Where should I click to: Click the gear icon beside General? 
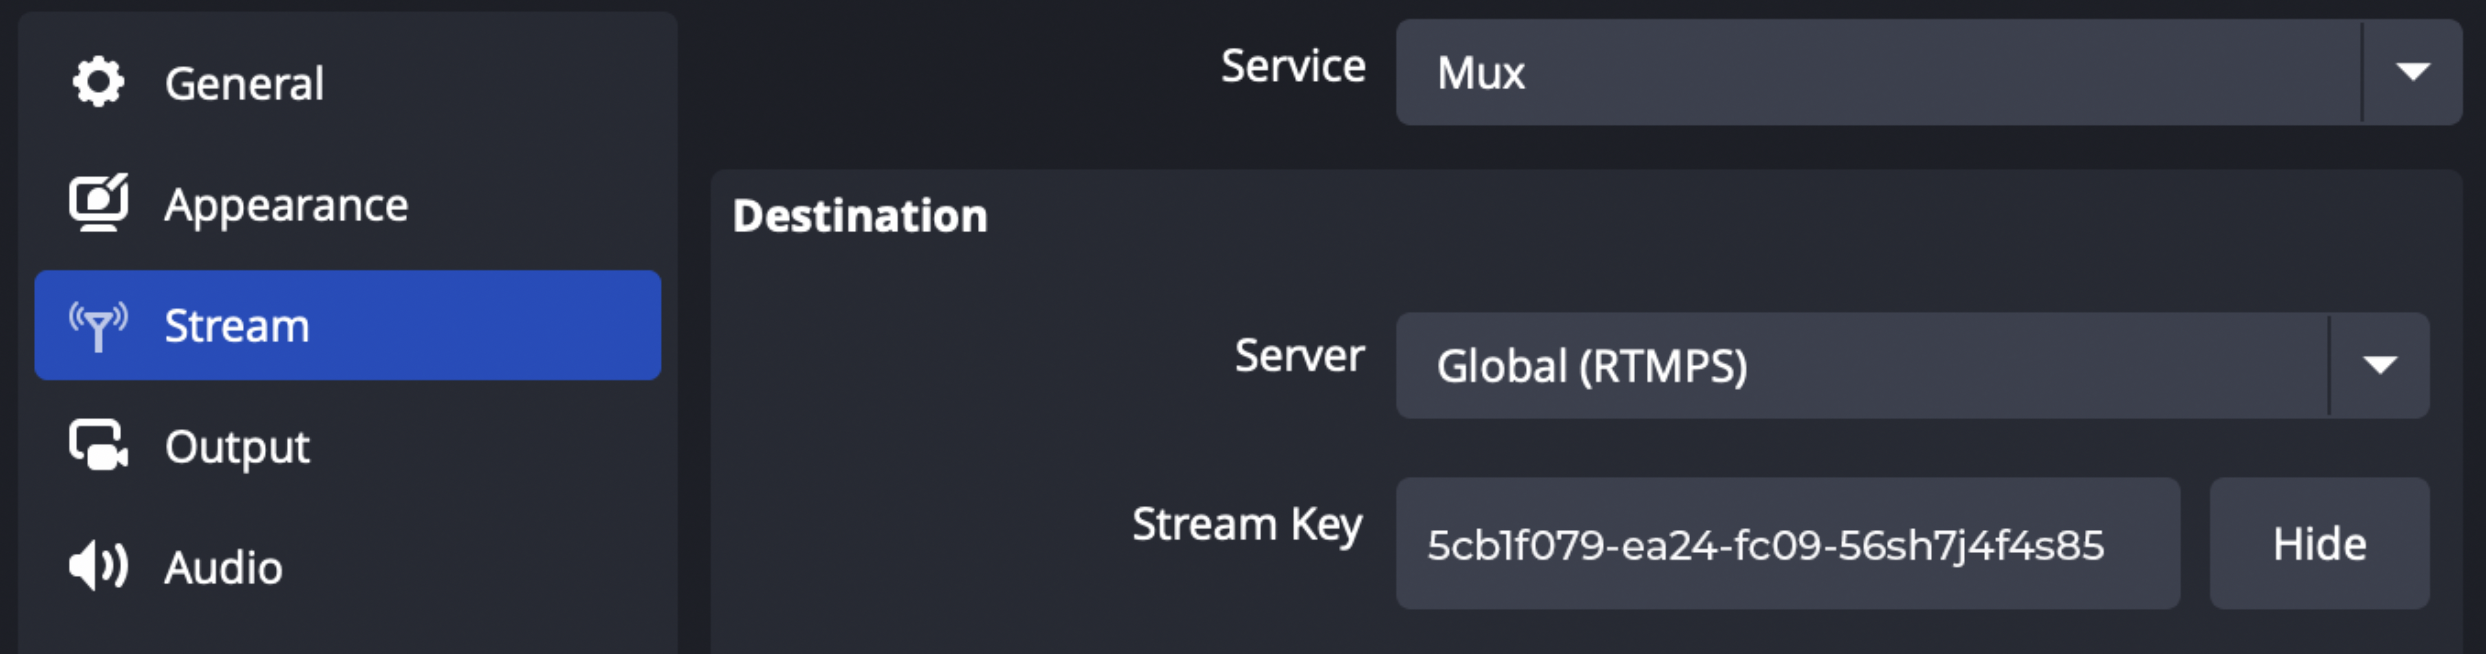pos(98,82)
